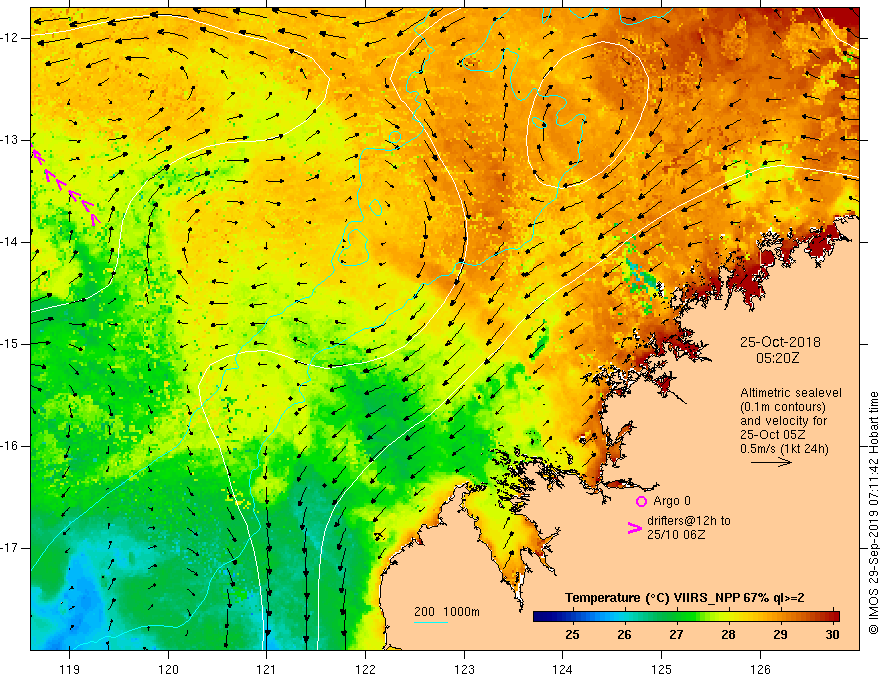Click the longitude label '126'
The height and width of the screenshot is (680, 880).
pyautogui.click(x=760, y=669)
